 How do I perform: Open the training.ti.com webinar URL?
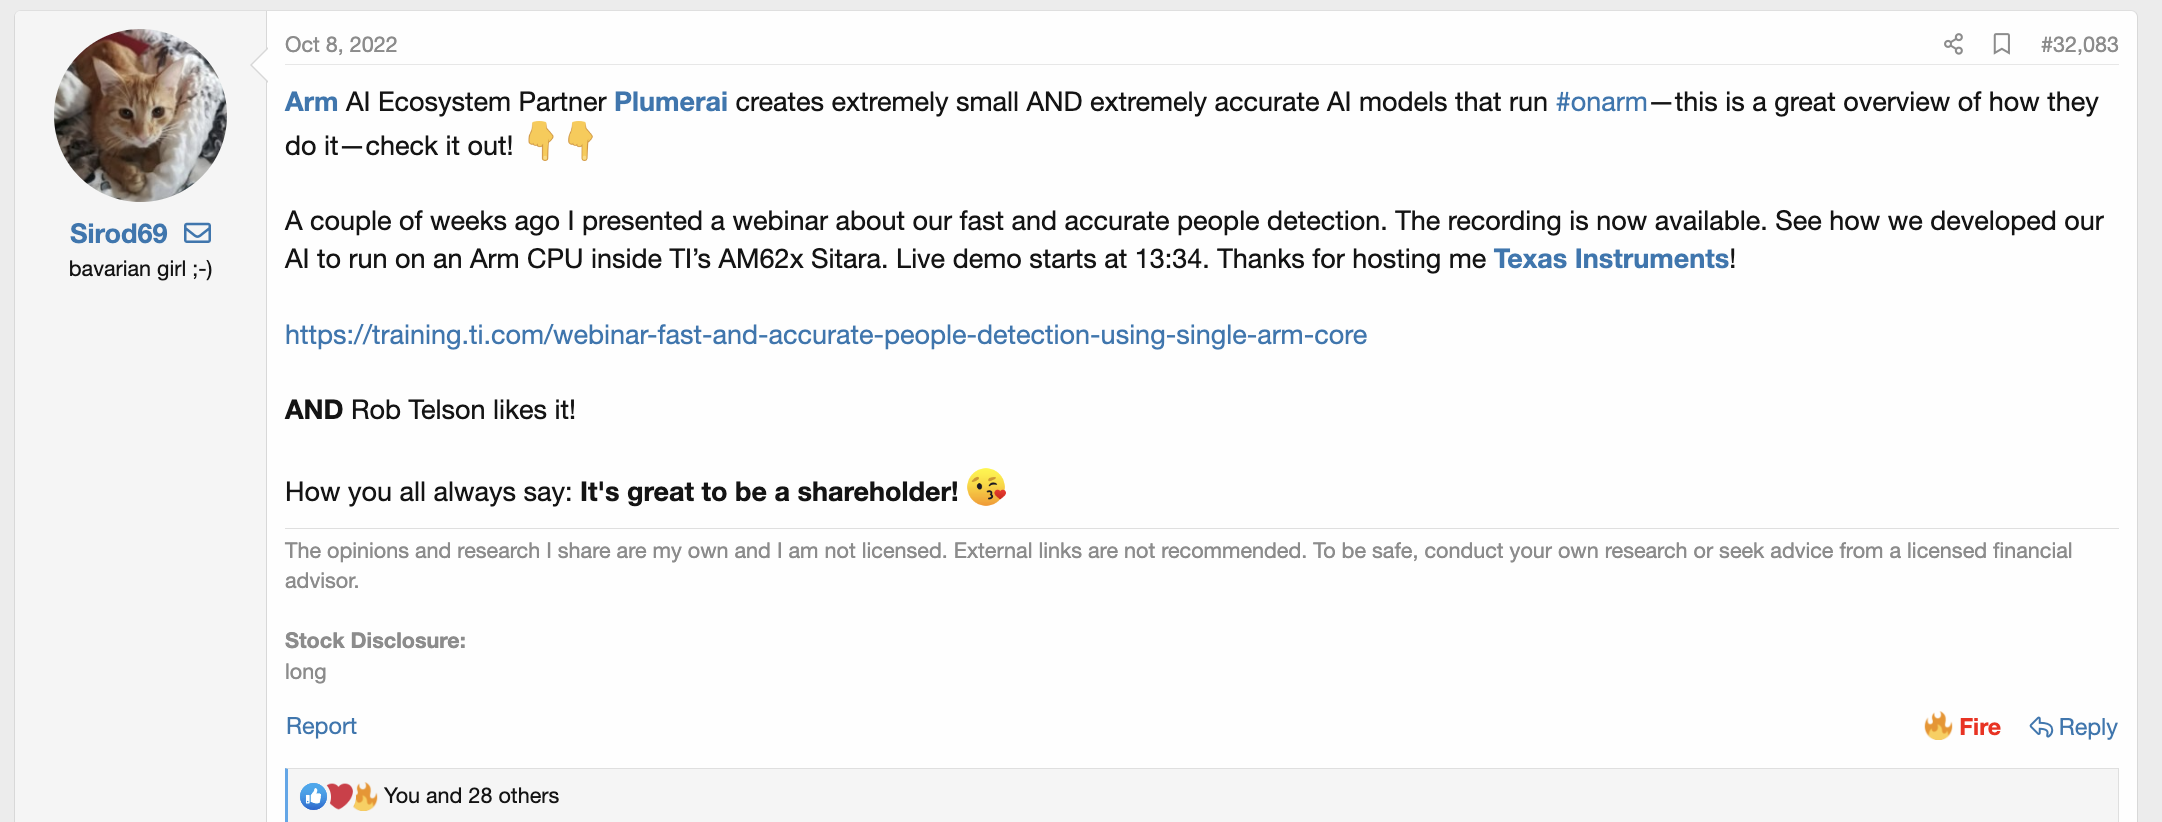(826, 335)
